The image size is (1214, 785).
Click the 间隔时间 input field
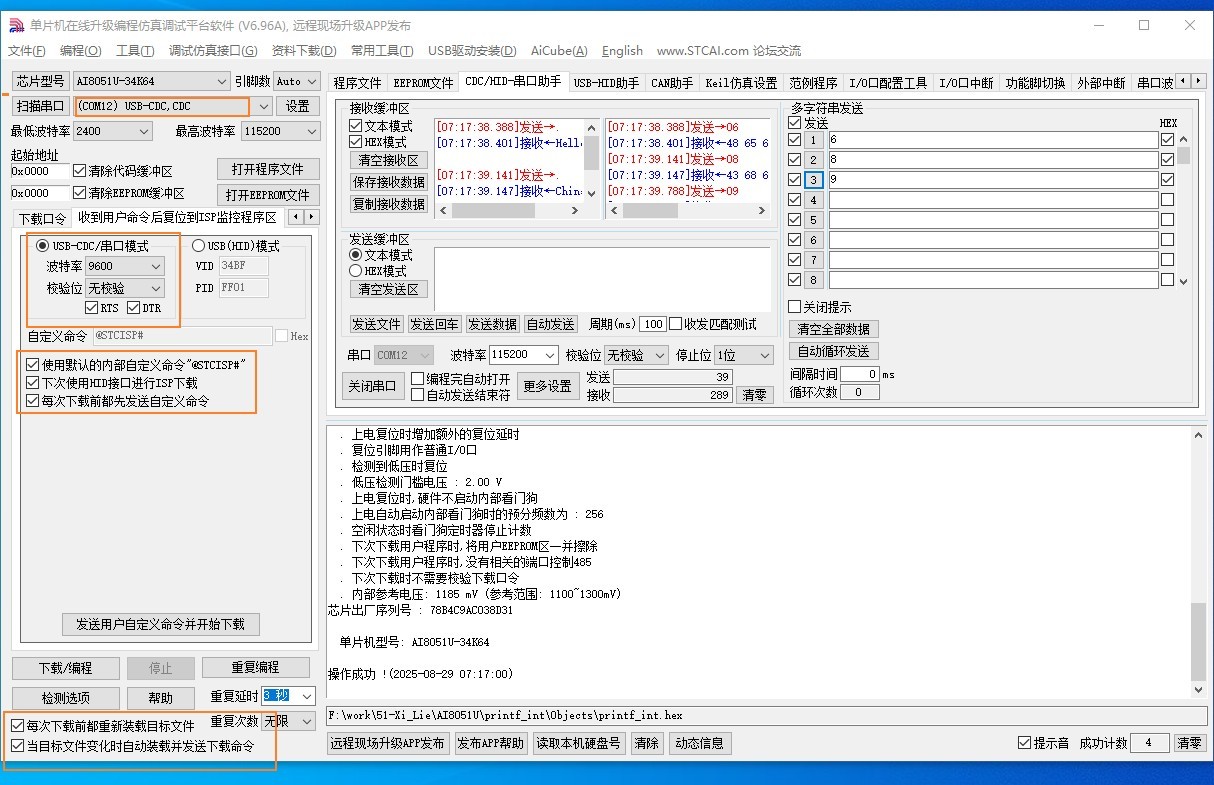coord(859,374)
